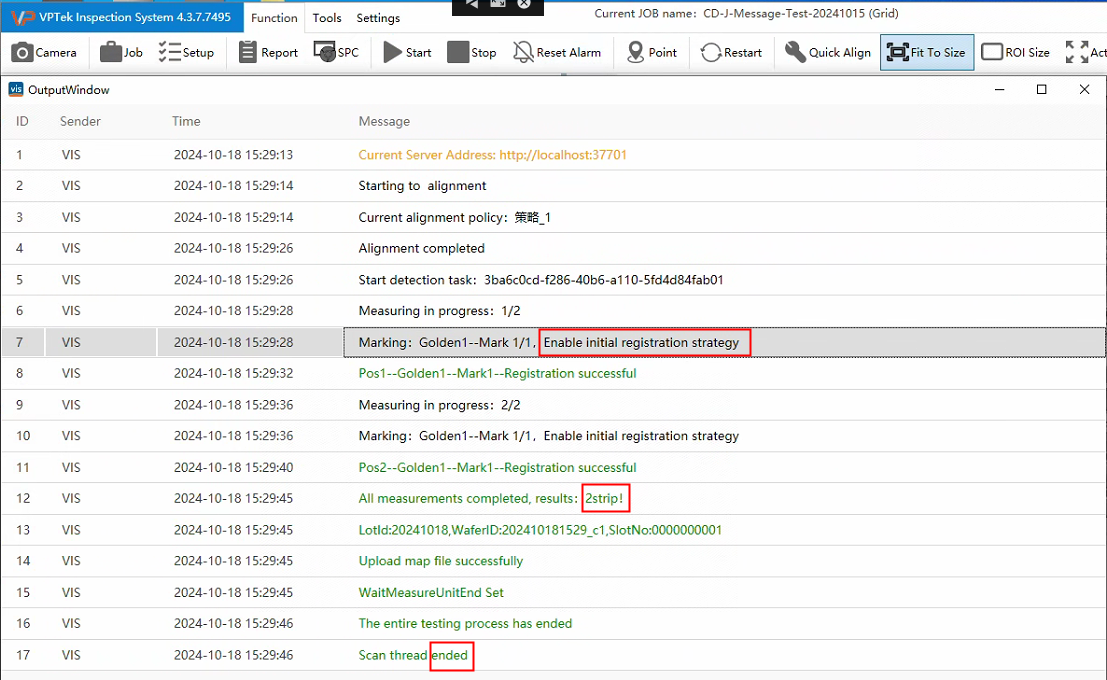The image size is (1107, 680).
Task: Sort by the ID column header
Action: tap(22, 121)
